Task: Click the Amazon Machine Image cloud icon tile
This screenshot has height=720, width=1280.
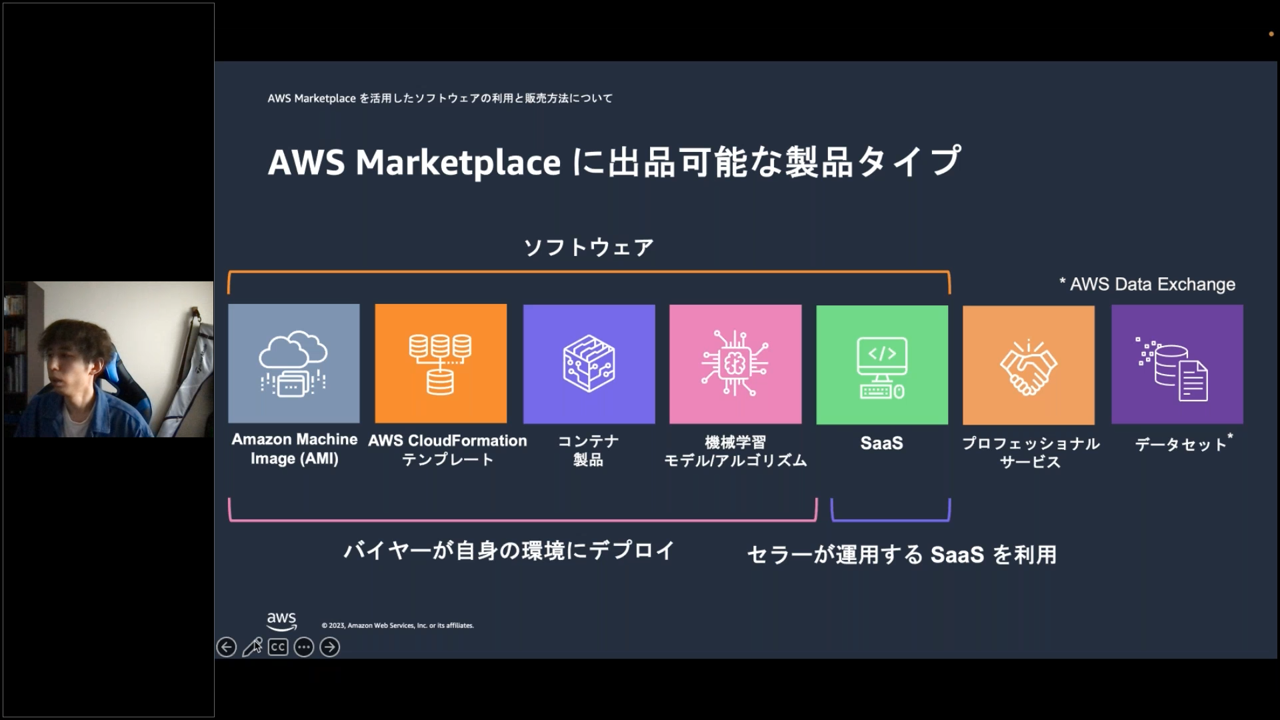Action: [294, 364]
